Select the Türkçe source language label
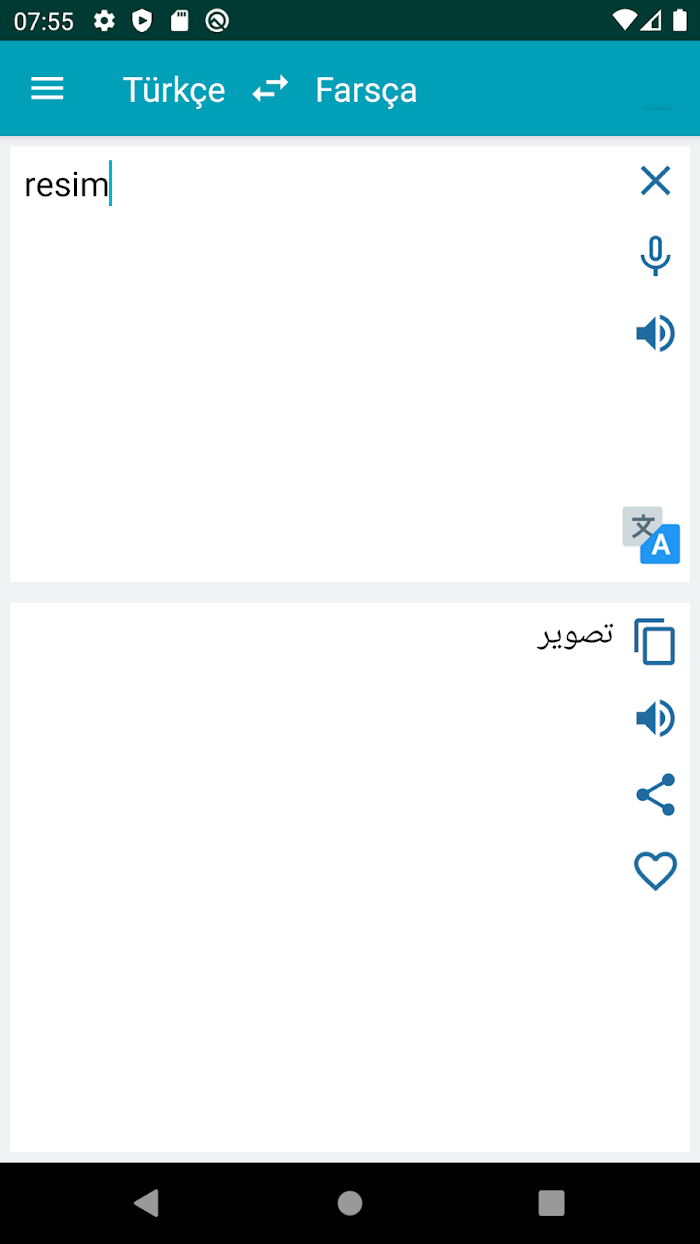This screenshot has width=700, height=1244. click(x=174, y=90)
